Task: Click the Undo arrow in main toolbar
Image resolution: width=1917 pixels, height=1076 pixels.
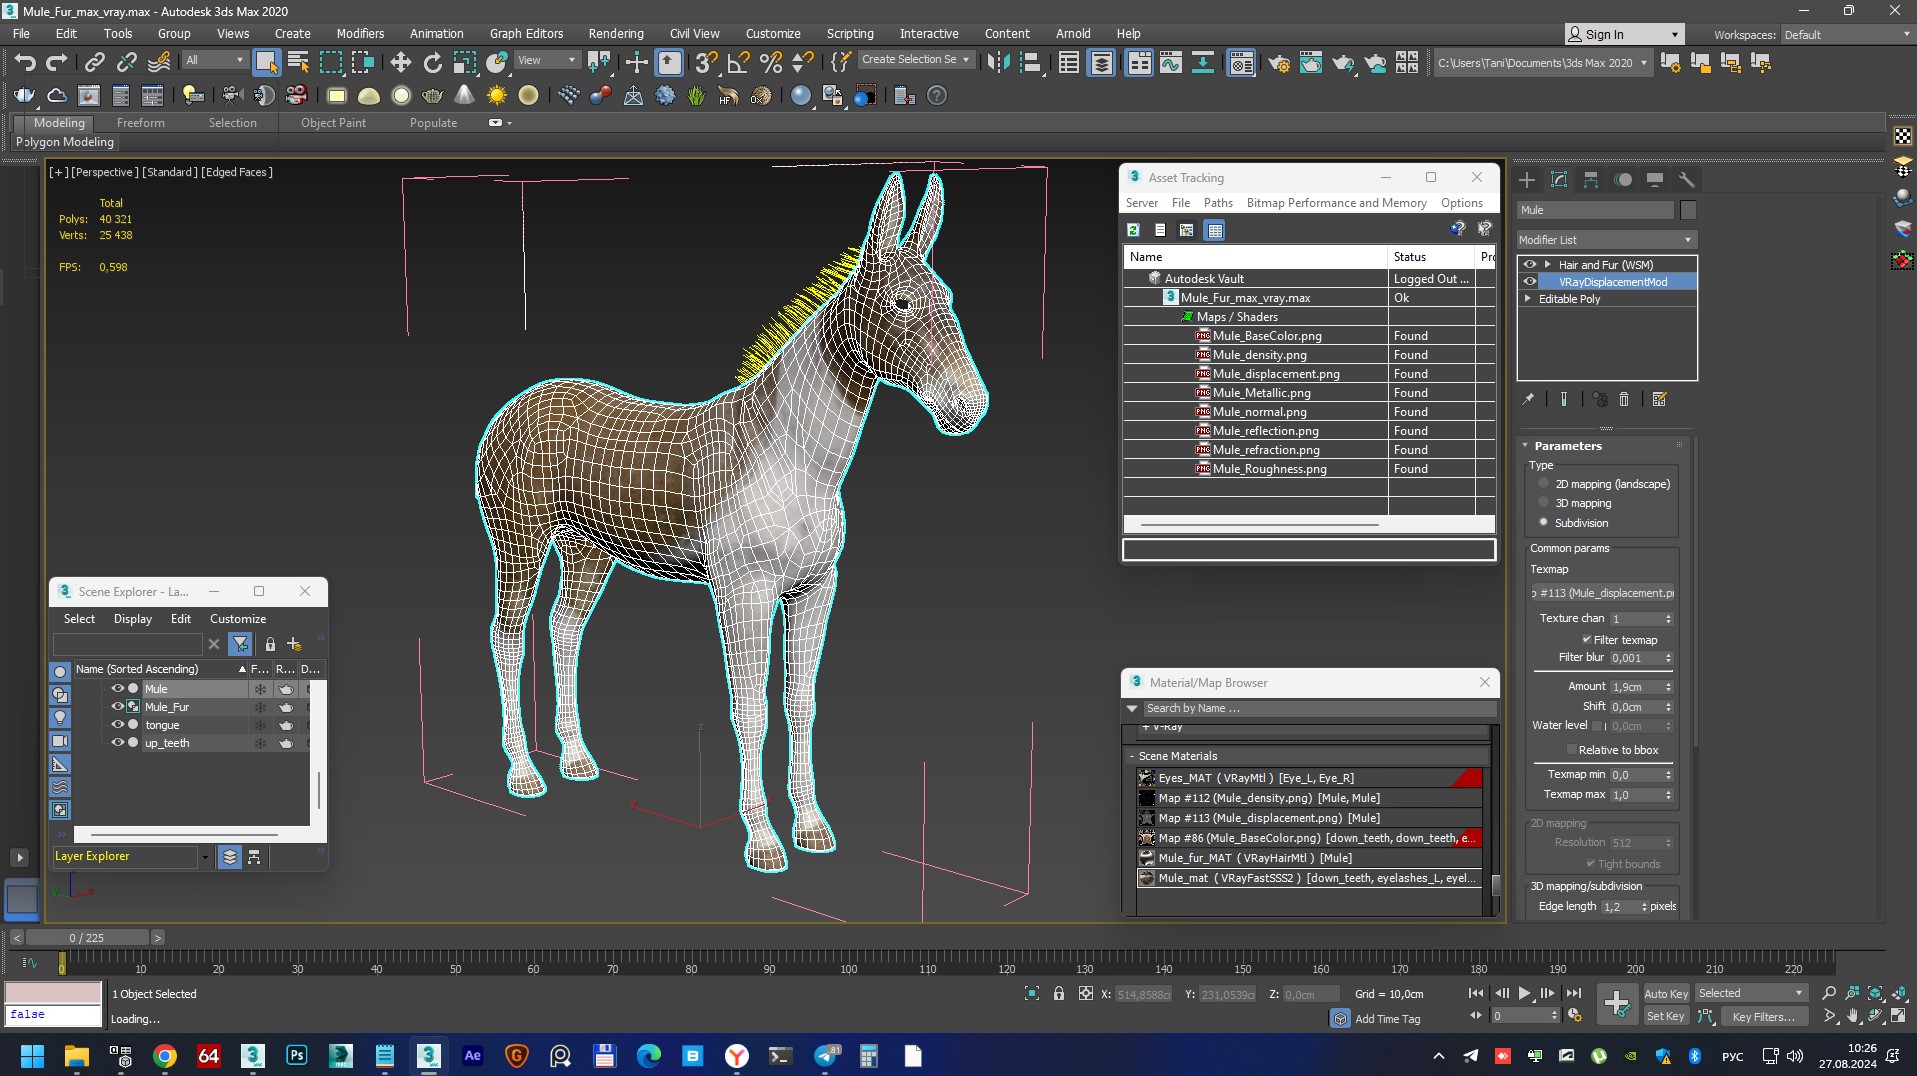Action: click(x=25, y=63)
